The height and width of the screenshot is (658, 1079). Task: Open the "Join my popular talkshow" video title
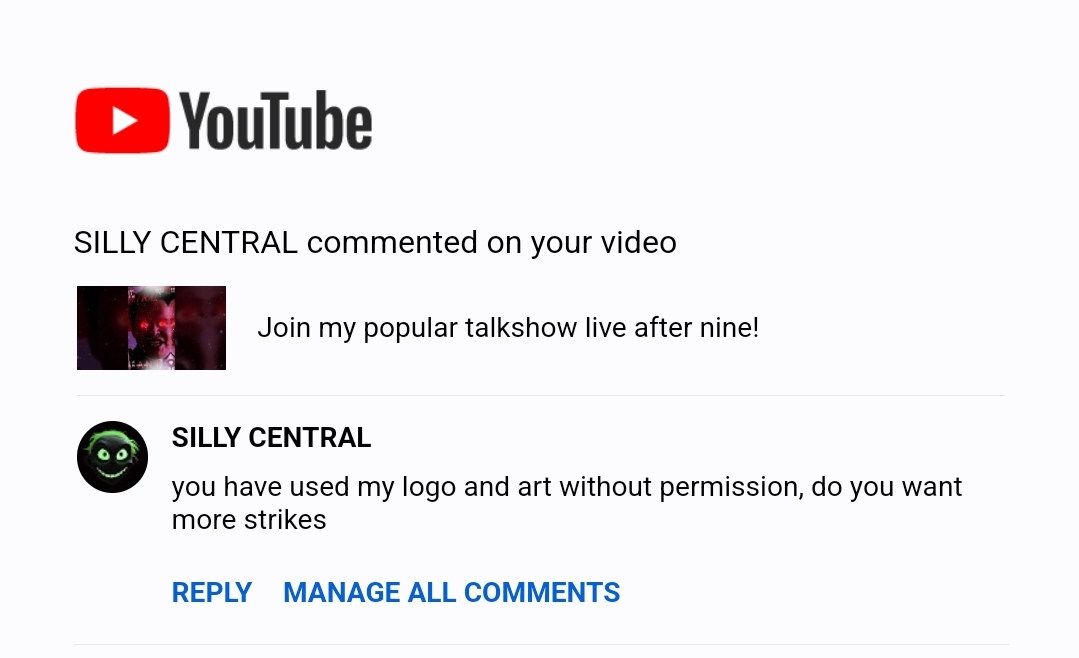(507, 328)
